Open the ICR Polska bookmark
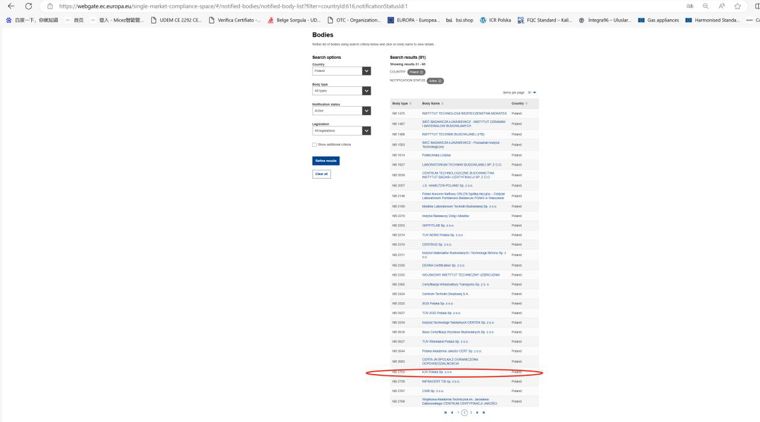 click(495, 20)
